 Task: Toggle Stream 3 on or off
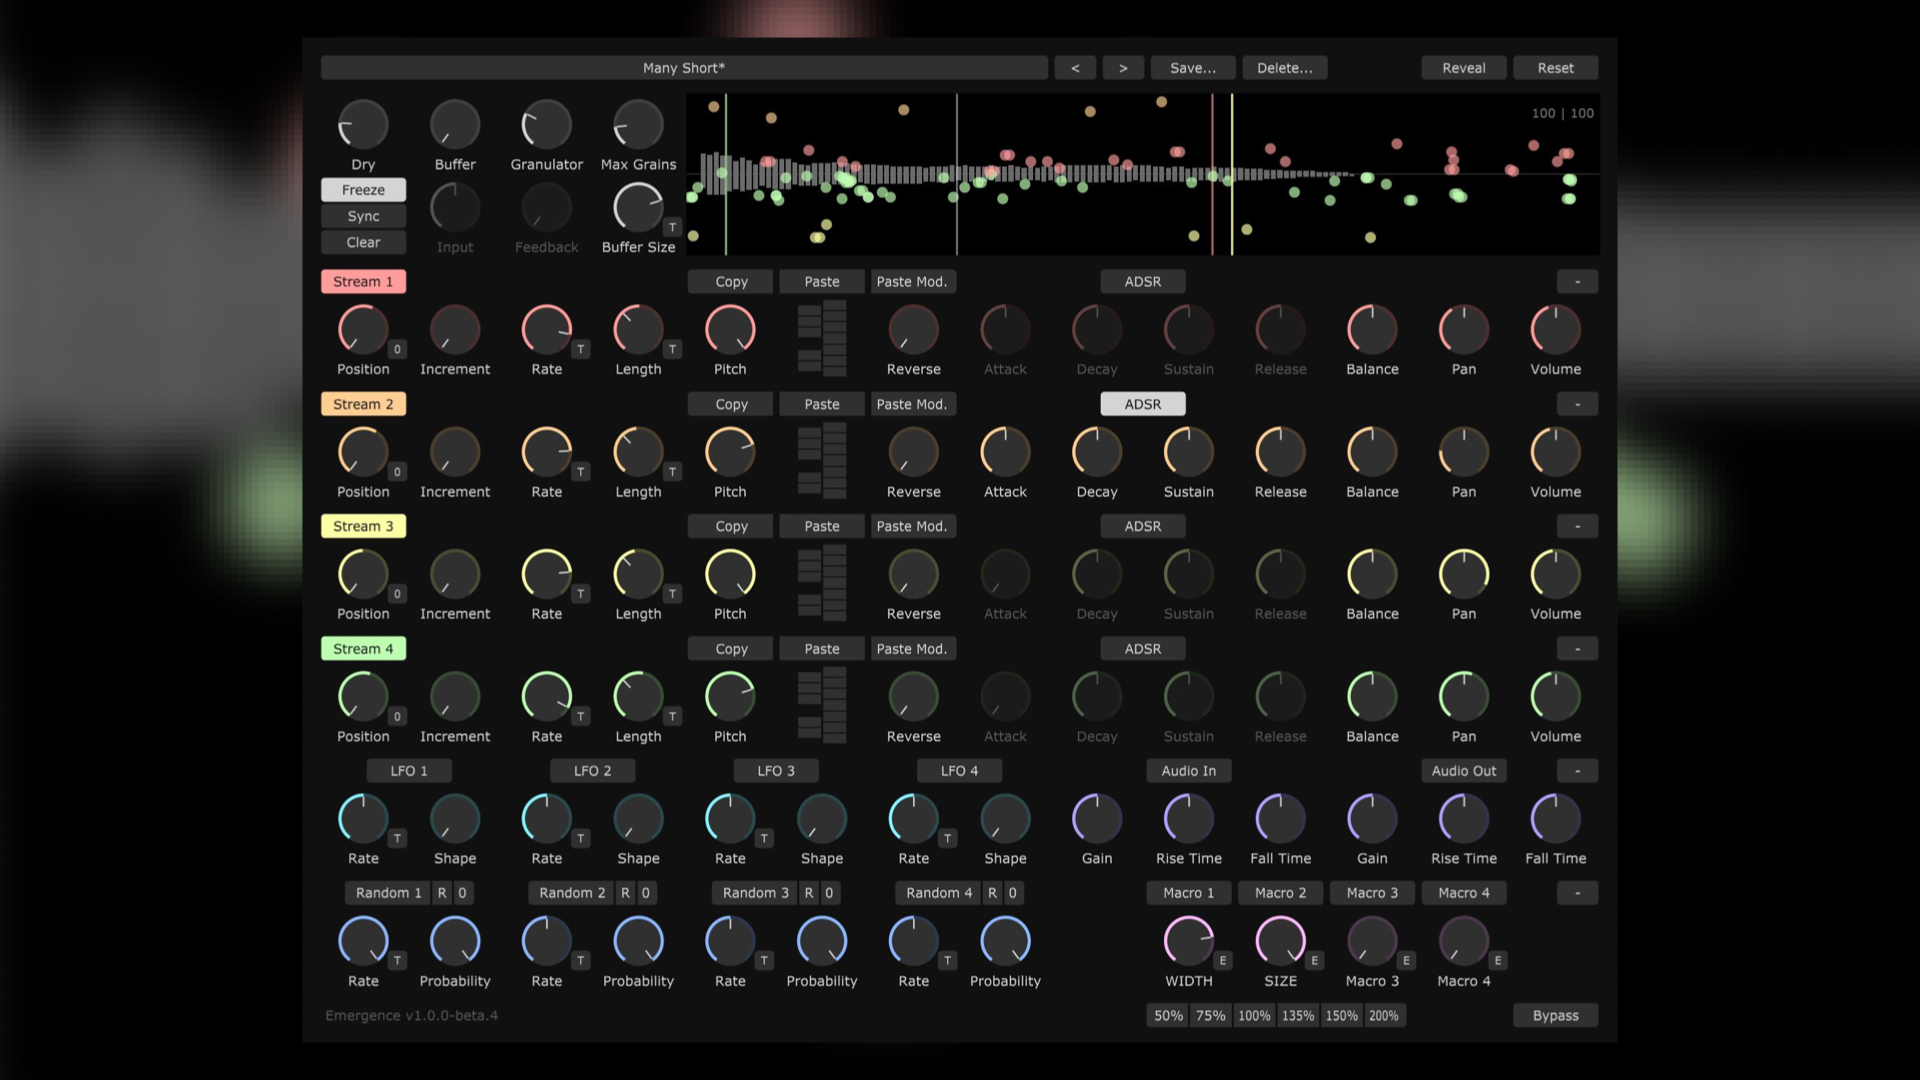[x=363, y=526]
